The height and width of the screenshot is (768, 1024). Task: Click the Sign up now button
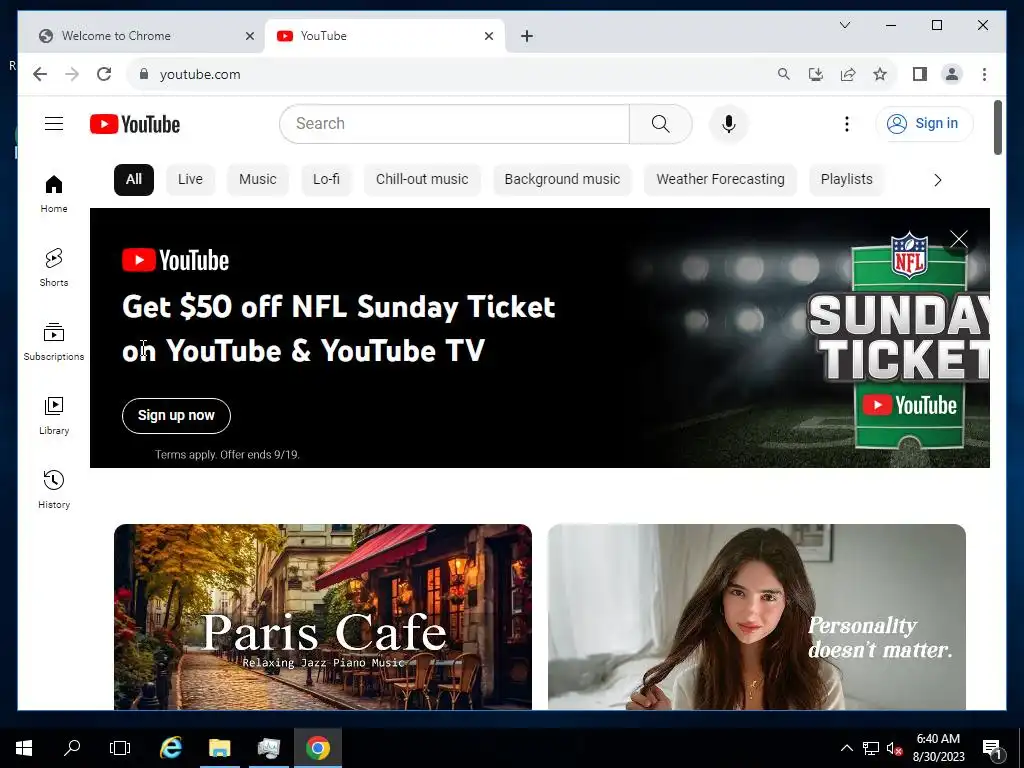click(x=176, y=415)
